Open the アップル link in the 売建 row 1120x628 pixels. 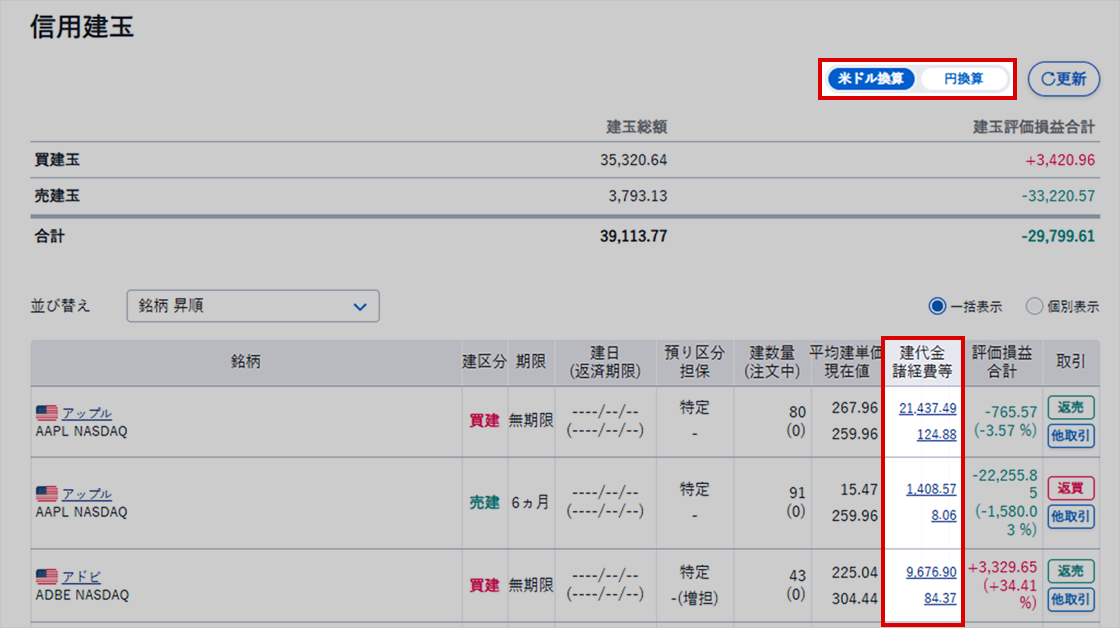(87, 494)
